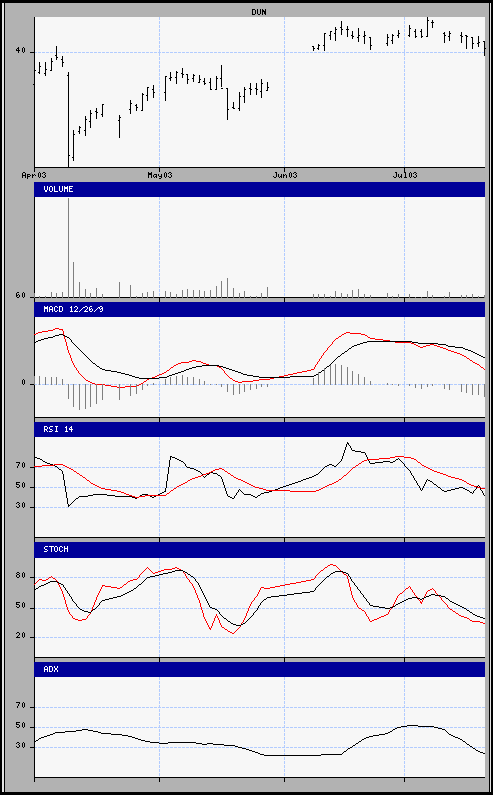Select the MACD 12/26/9 panel header

260,309
